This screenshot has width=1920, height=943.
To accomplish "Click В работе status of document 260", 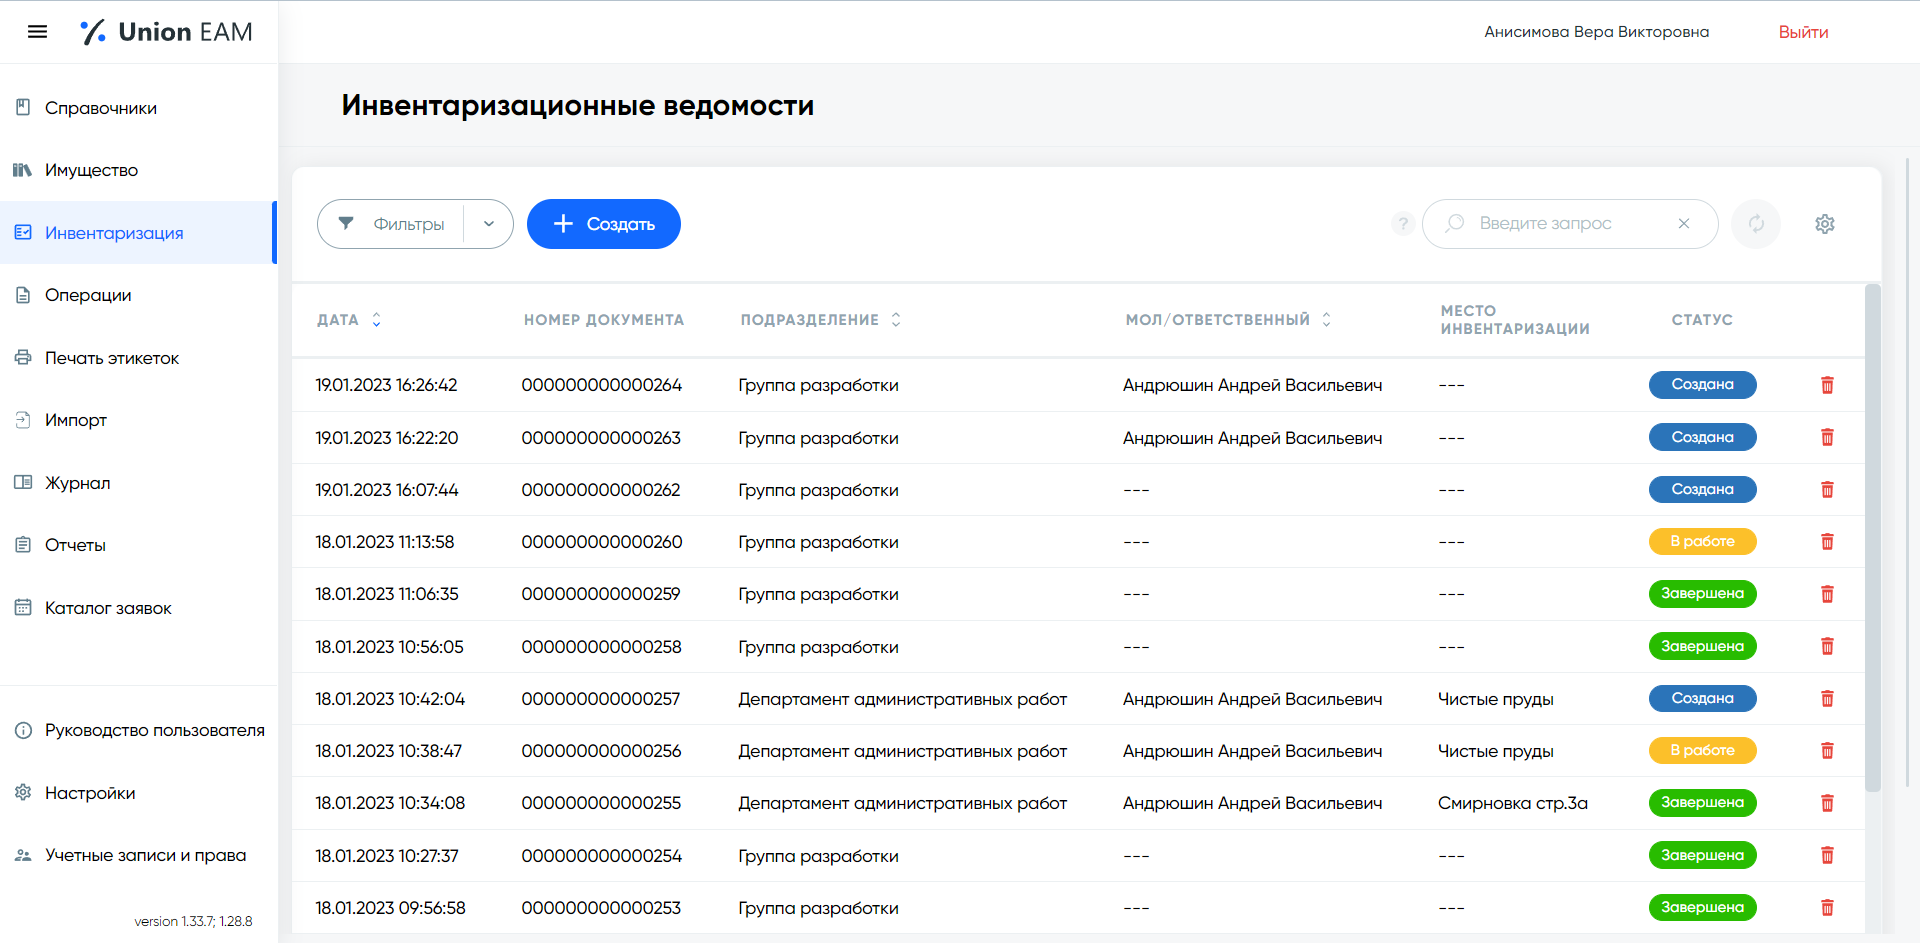I will 1702,541.
